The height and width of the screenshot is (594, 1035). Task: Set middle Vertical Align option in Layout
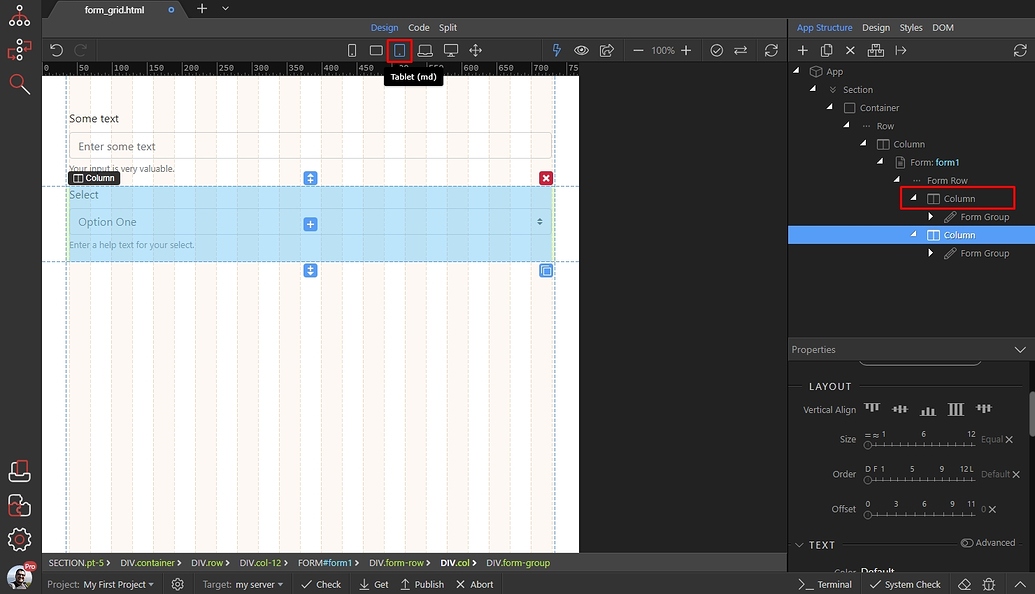(927, 408)
